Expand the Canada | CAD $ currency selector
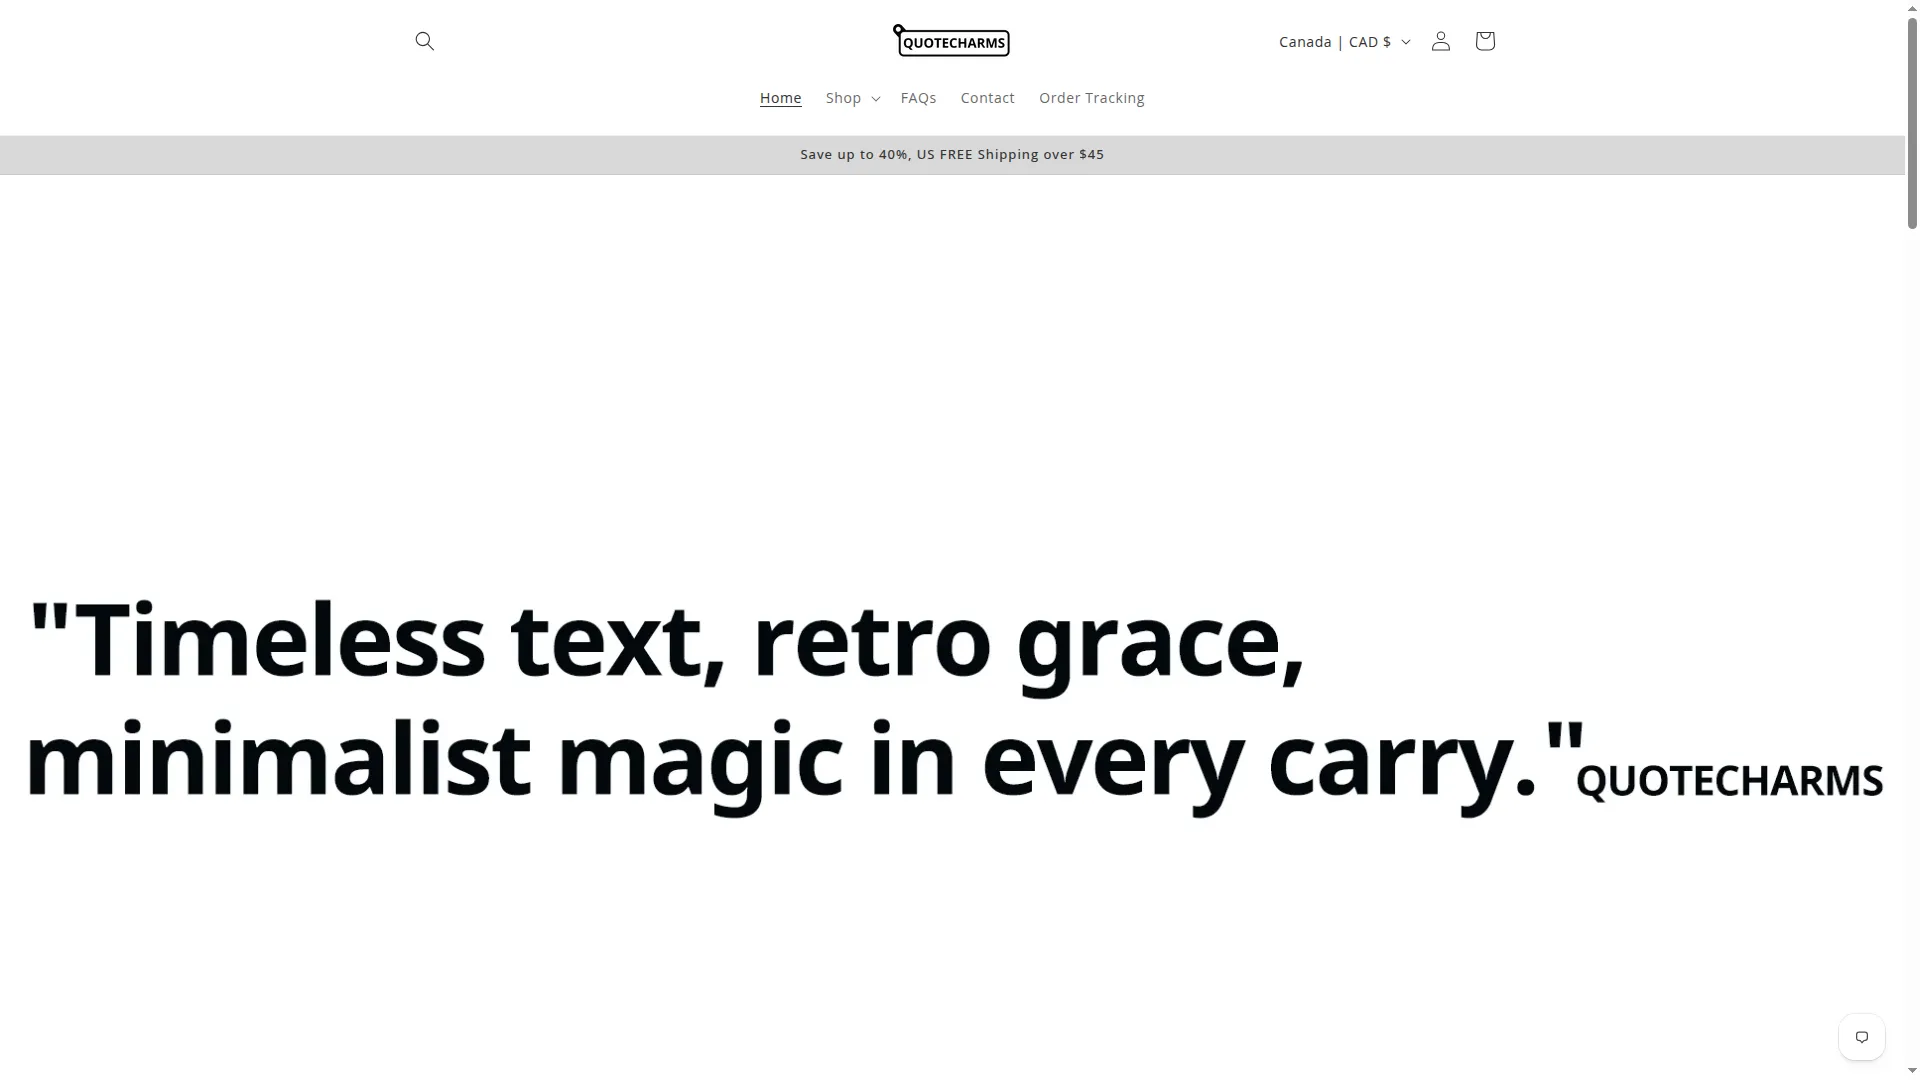 point(1344,41)
